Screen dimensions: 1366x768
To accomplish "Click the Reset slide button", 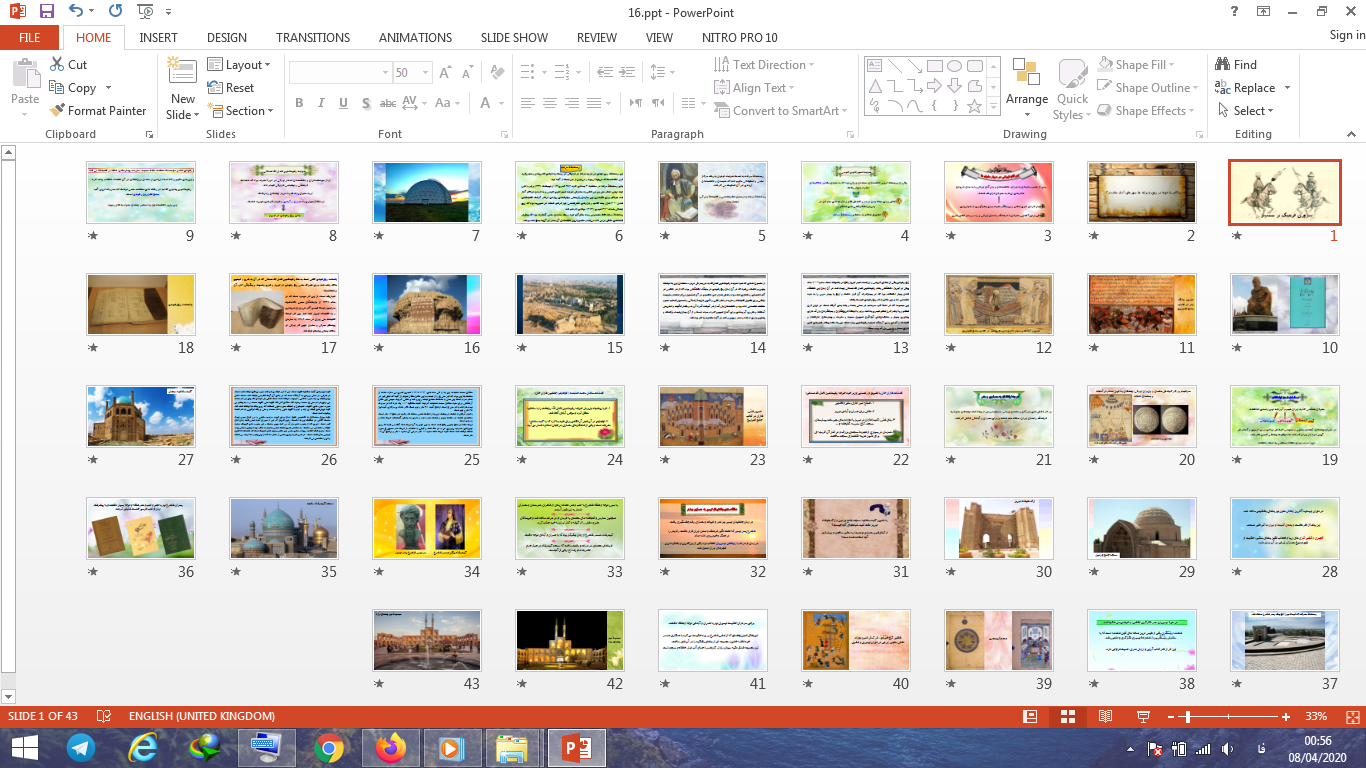I will click(231, 88).
